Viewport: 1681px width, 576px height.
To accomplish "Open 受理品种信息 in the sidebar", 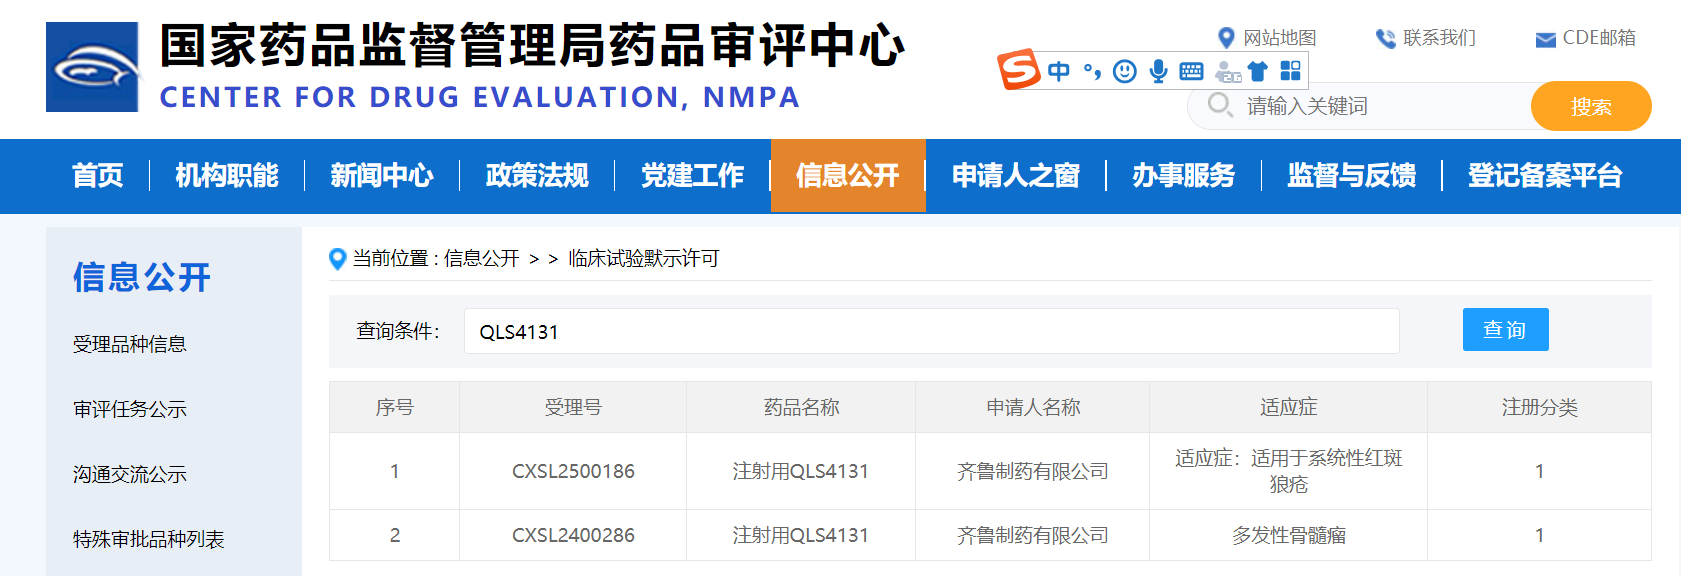I will pyautogui.click(x=130, y=345).
